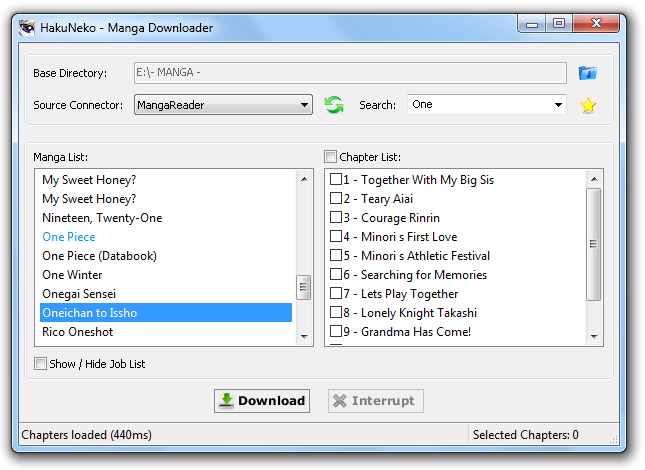This screenshot has width=645, height=470.
Task: Expand the Search dropdown arrow
Action: pos(558,104)
